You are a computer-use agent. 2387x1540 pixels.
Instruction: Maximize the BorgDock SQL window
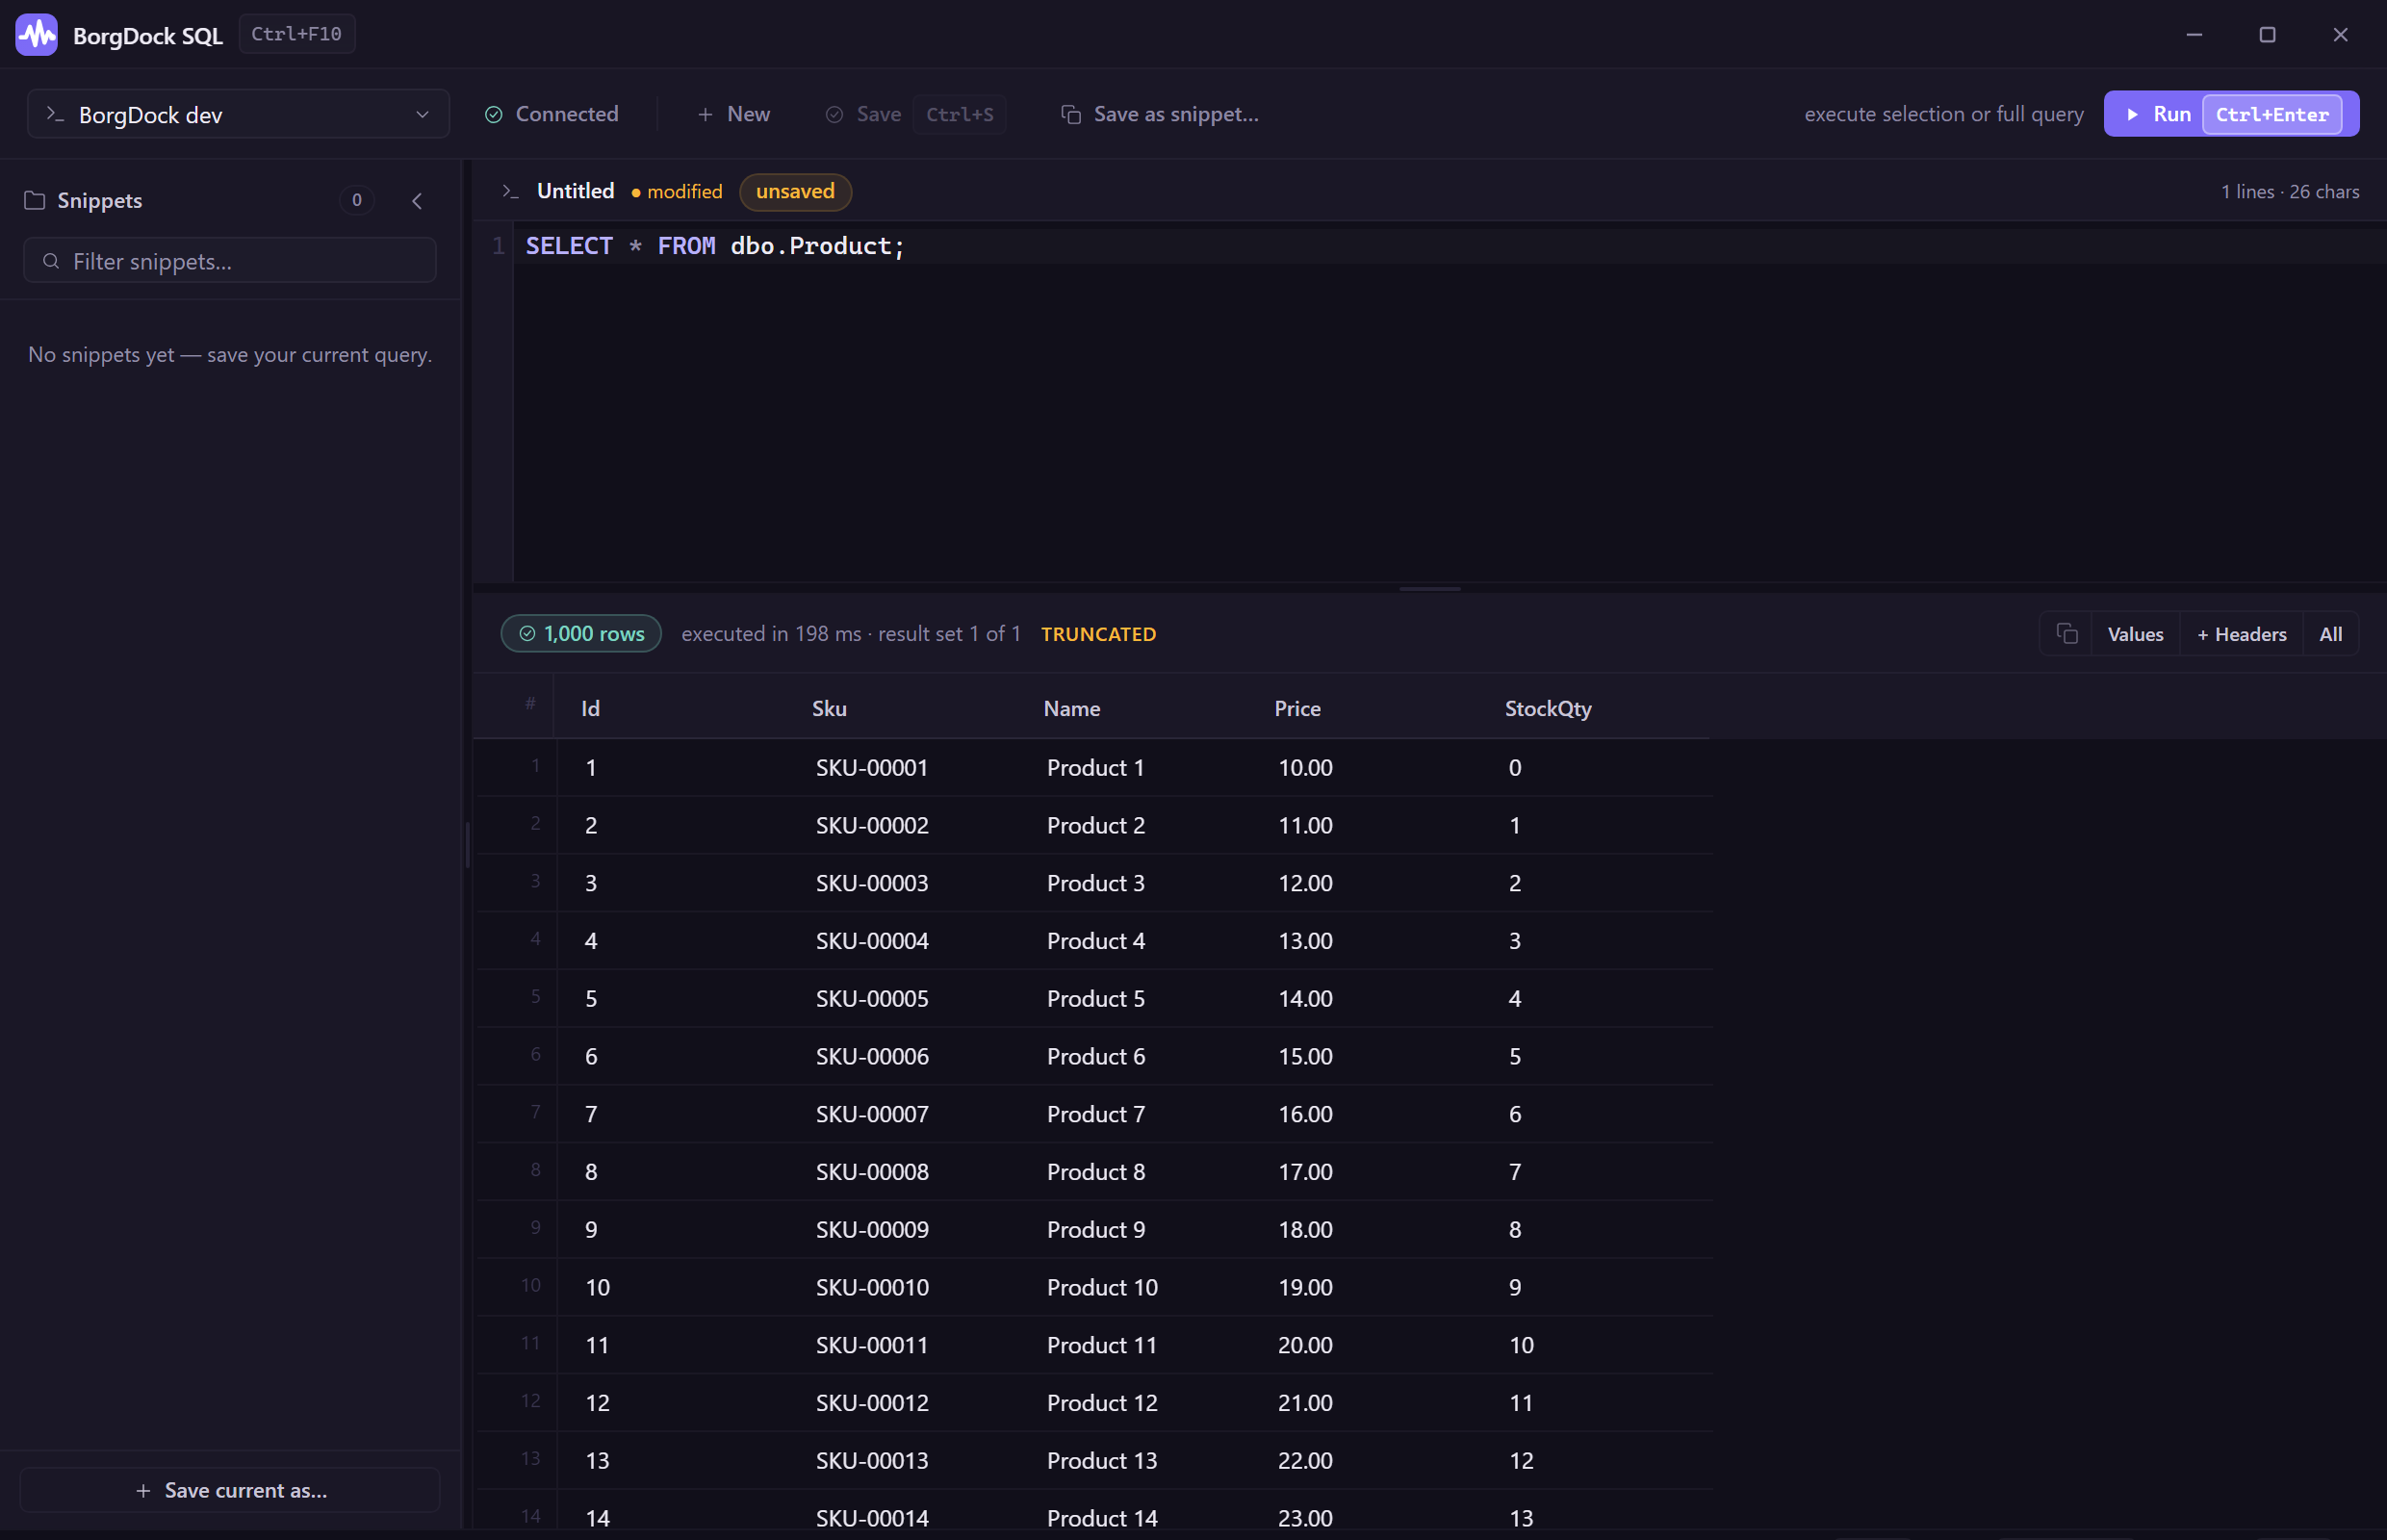pyautogui.click(x=2267, y=34)
